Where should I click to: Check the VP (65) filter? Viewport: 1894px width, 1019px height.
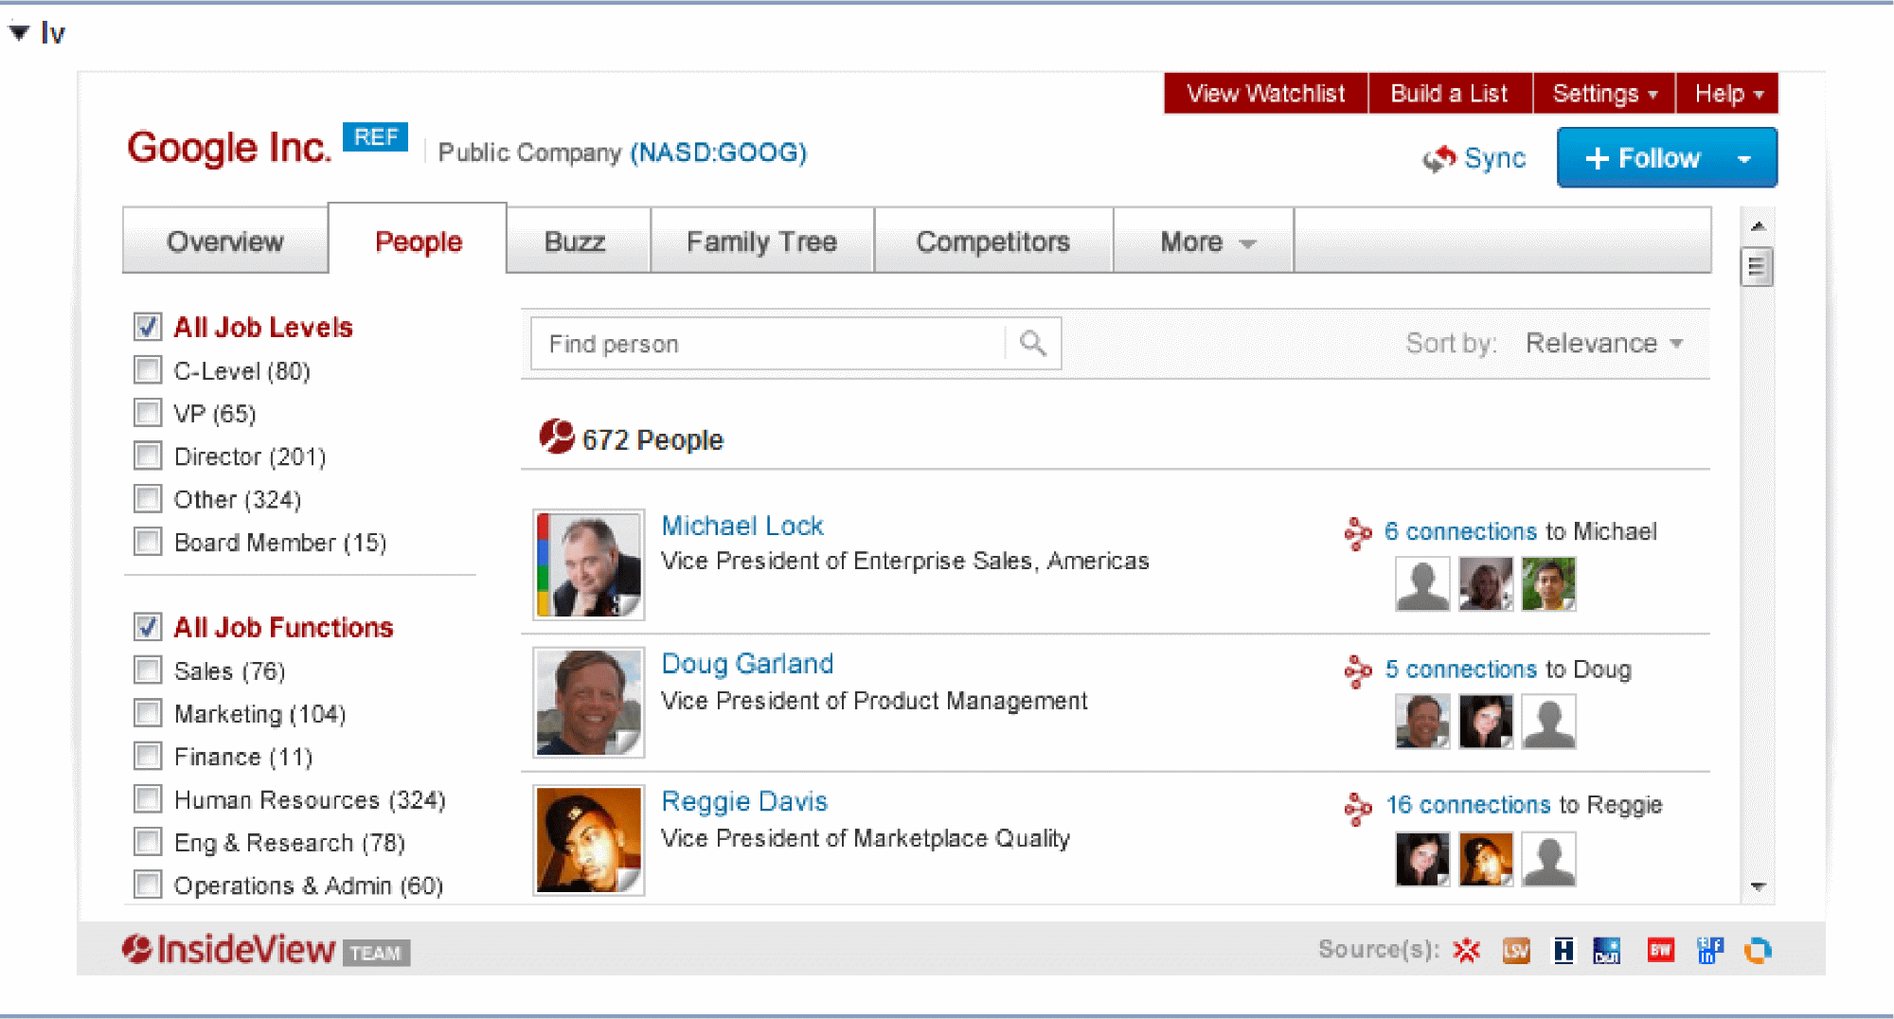point(147,413)
